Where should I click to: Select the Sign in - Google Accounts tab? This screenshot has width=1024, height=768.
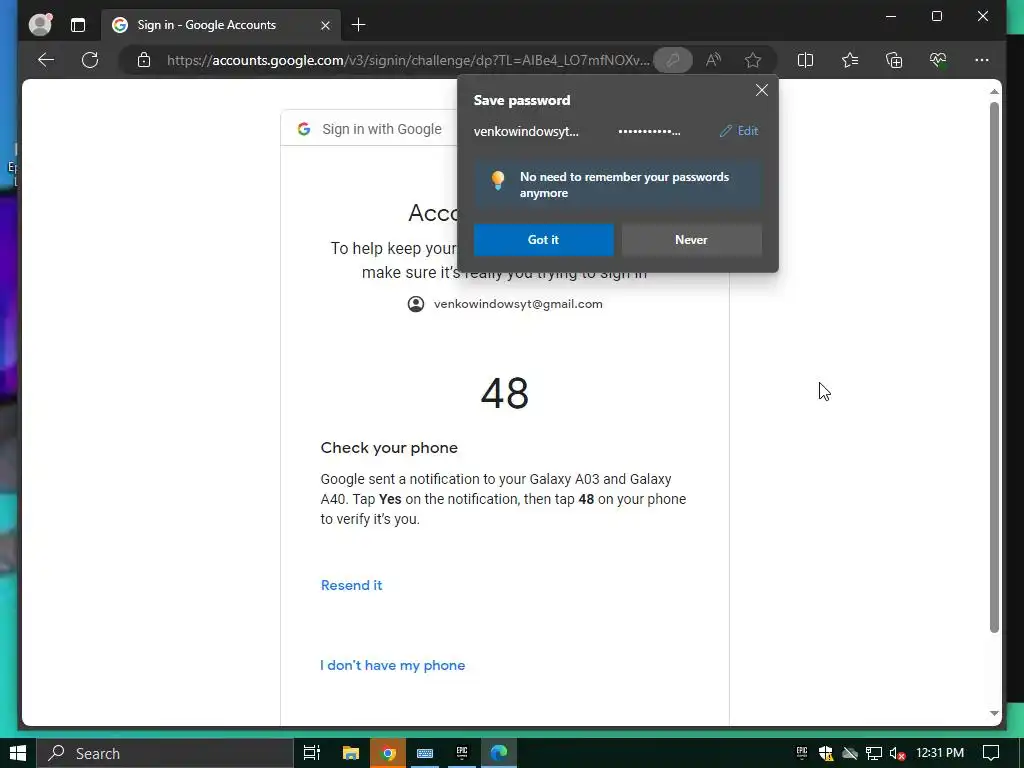tap(221, 25)
